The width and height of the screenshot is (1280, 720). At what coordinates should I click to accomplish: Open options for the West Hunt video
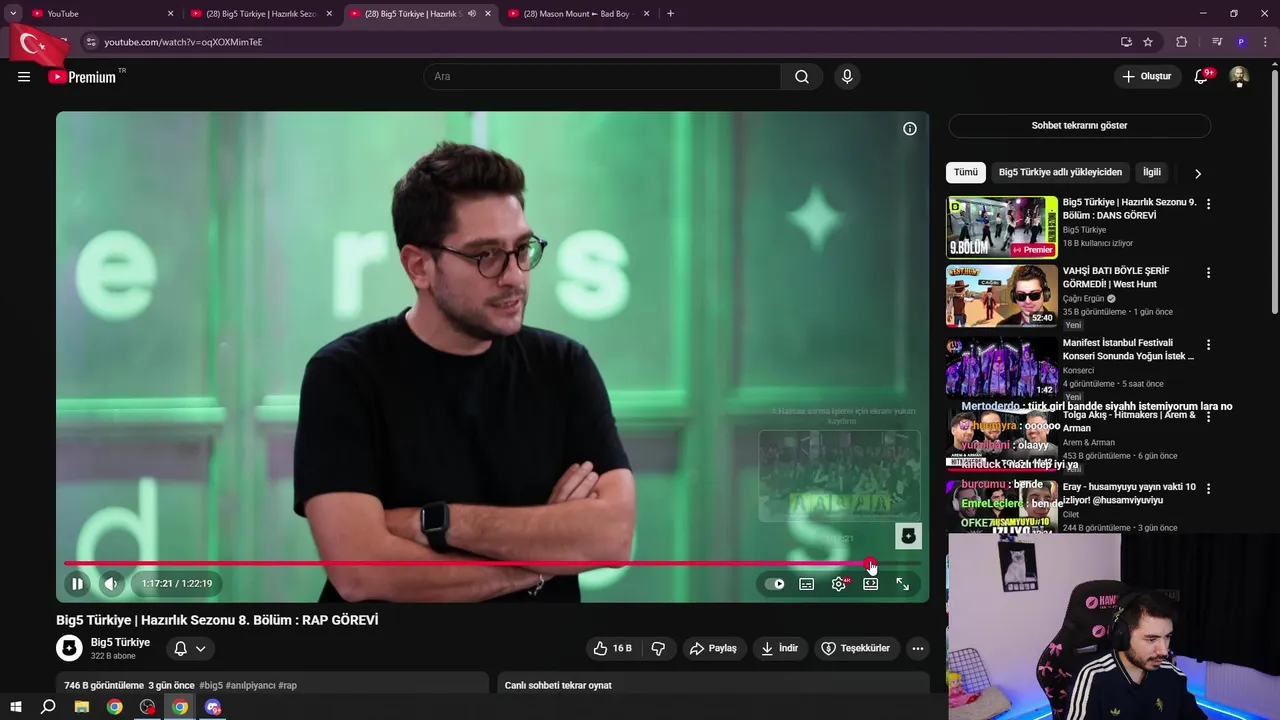(x=1208, y=272)
